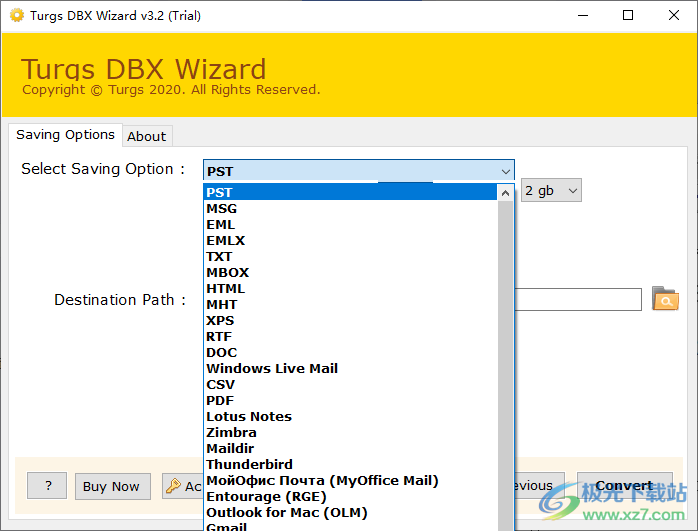Image resolution: width=698 pixels, height=531 pixels.
Task: Choose Outlook for Mac (OLM)
Action: coord(350,513)
